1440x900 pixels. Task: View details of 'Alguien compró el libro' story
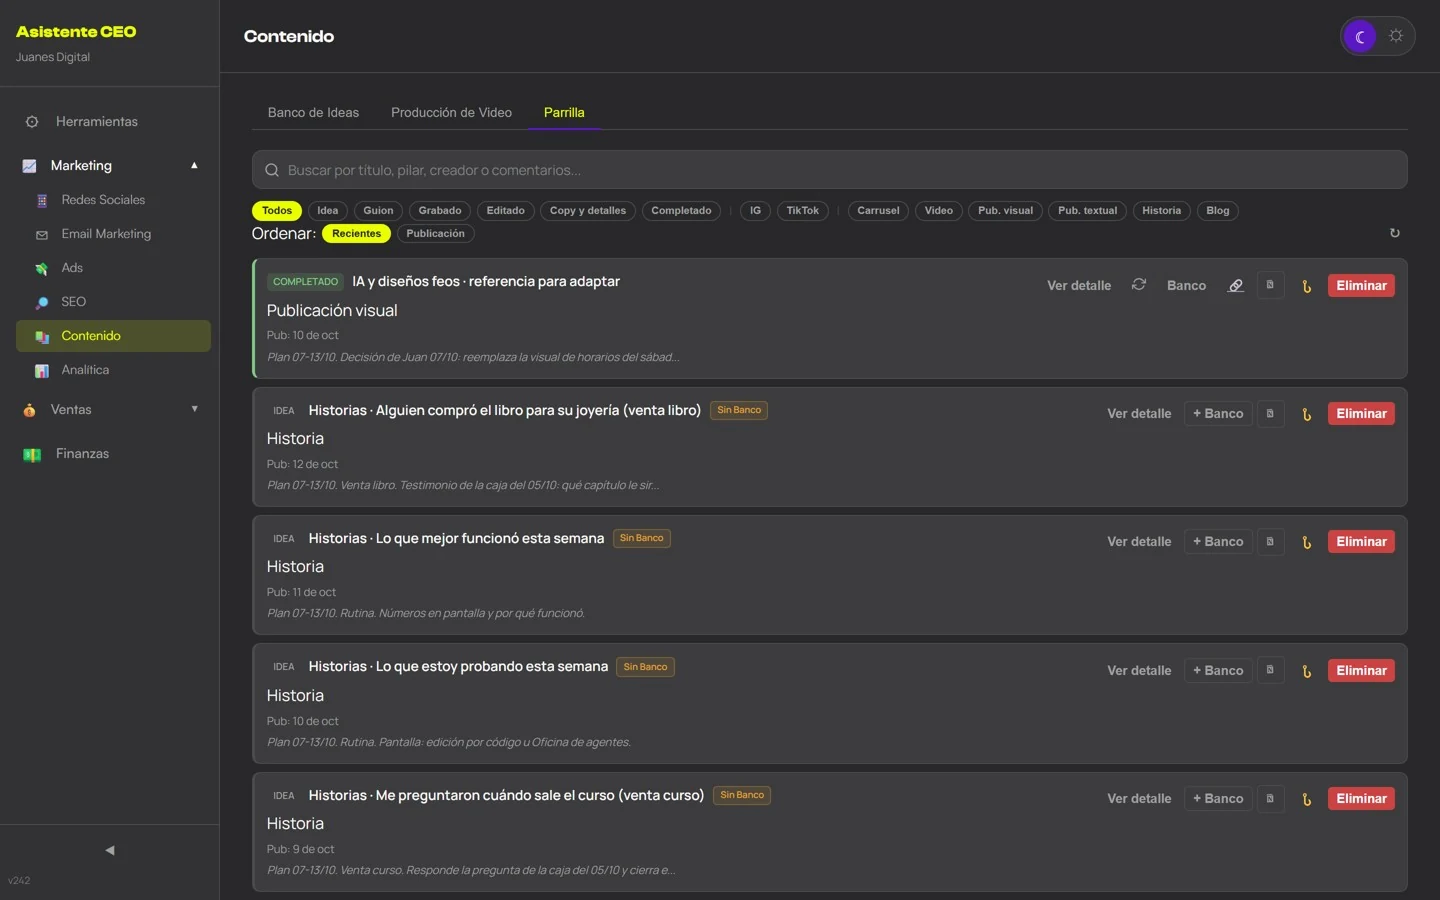1139,413
